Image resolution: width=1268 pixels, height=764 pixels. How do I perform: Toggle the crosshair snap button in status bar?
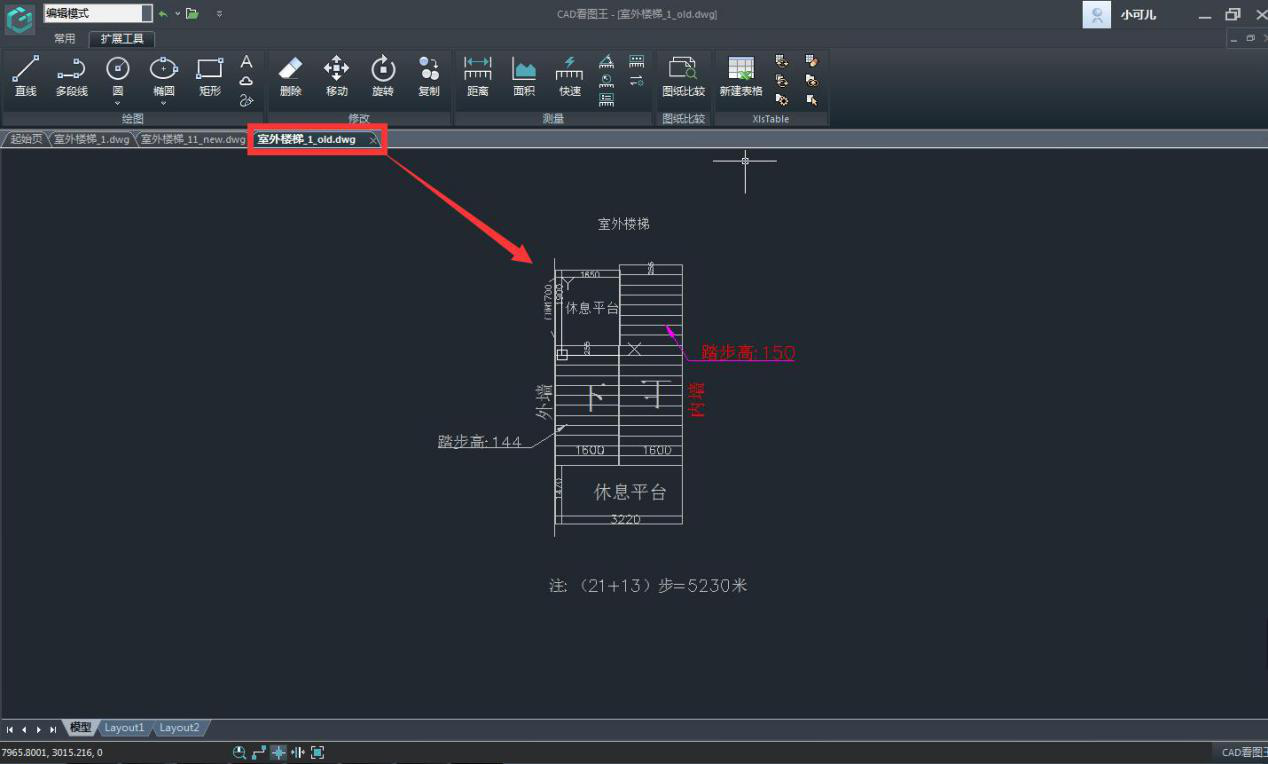(279, 753)
